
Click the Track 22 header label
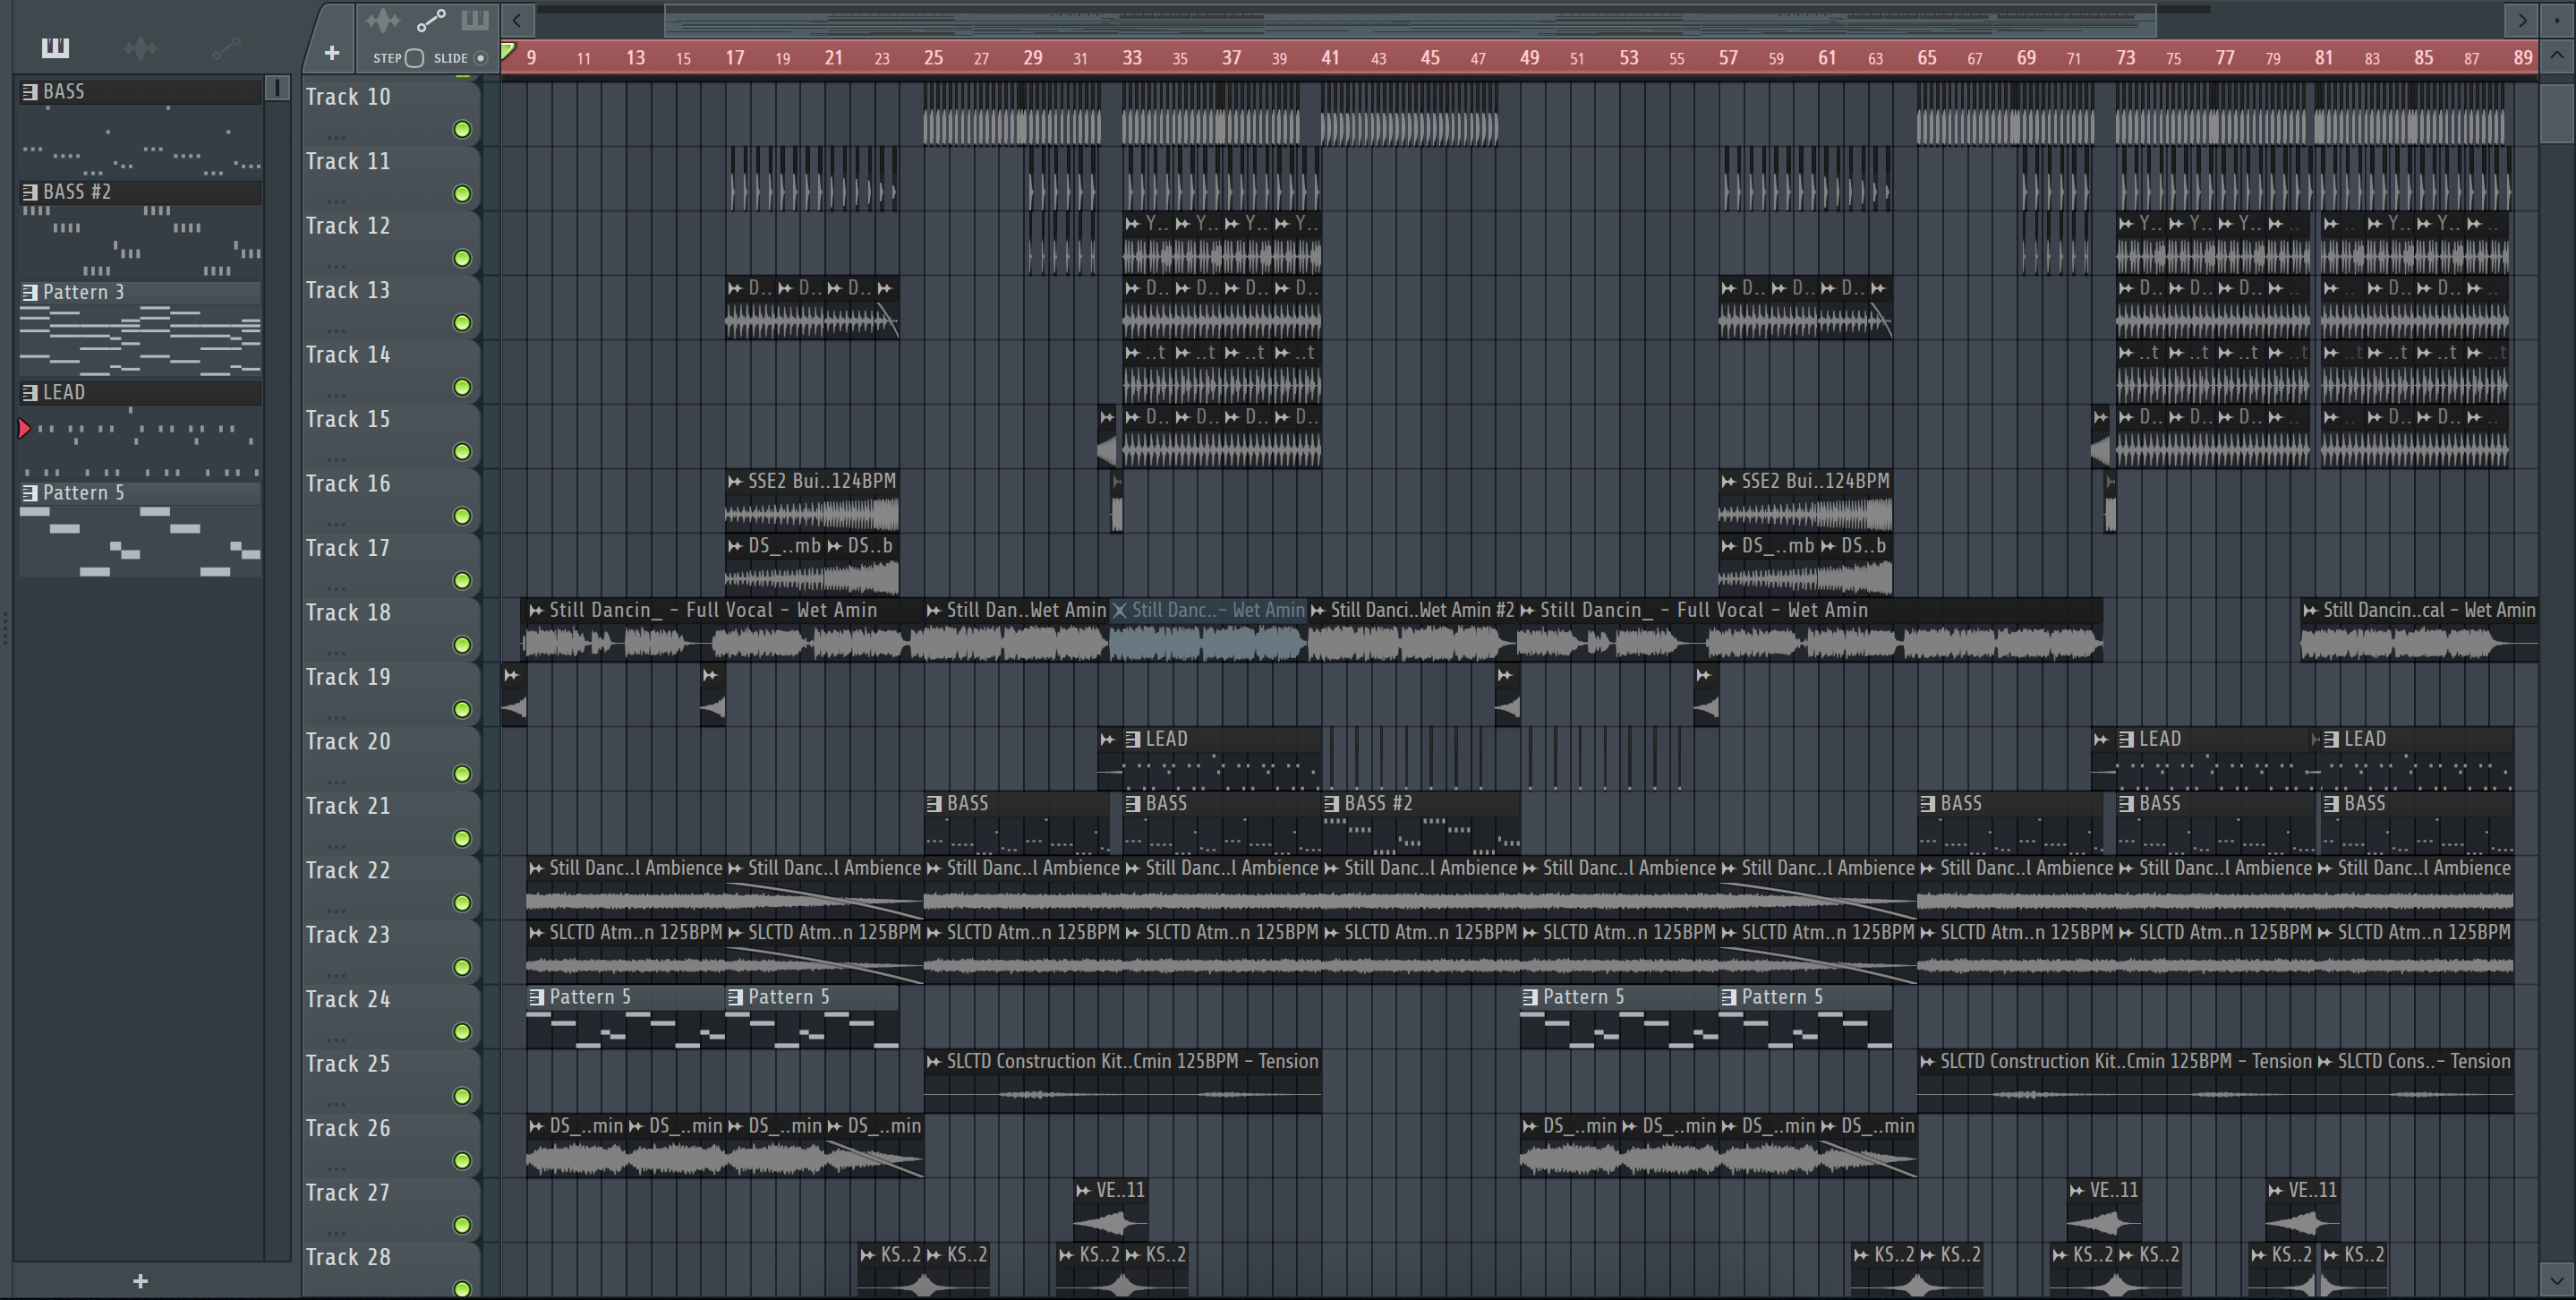click(348, 871)
